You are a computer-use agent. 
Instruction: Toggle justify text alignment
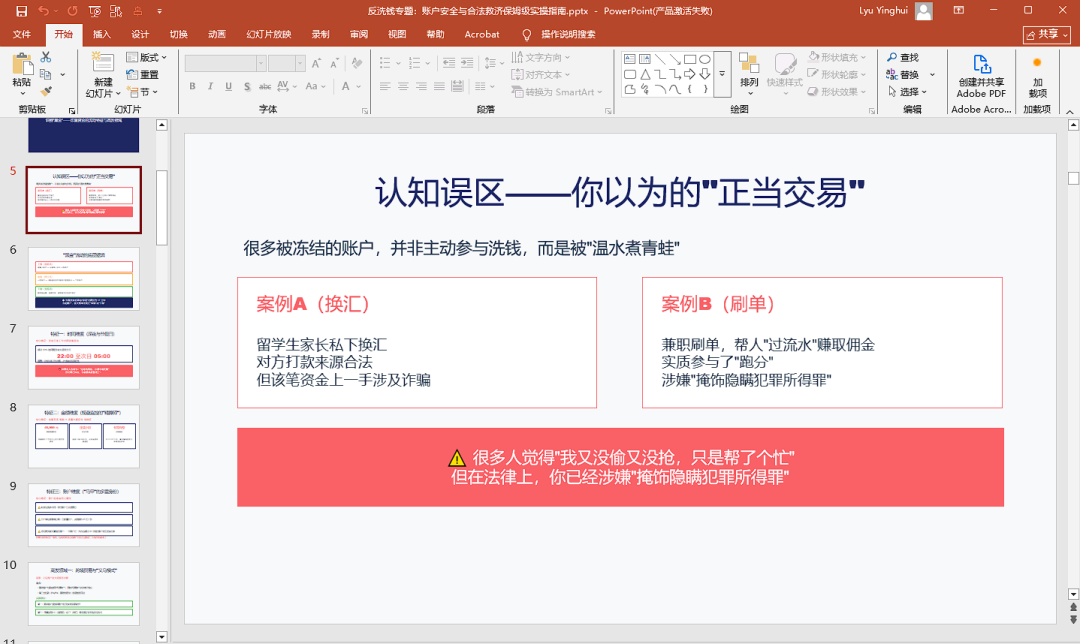coord(439,86)
